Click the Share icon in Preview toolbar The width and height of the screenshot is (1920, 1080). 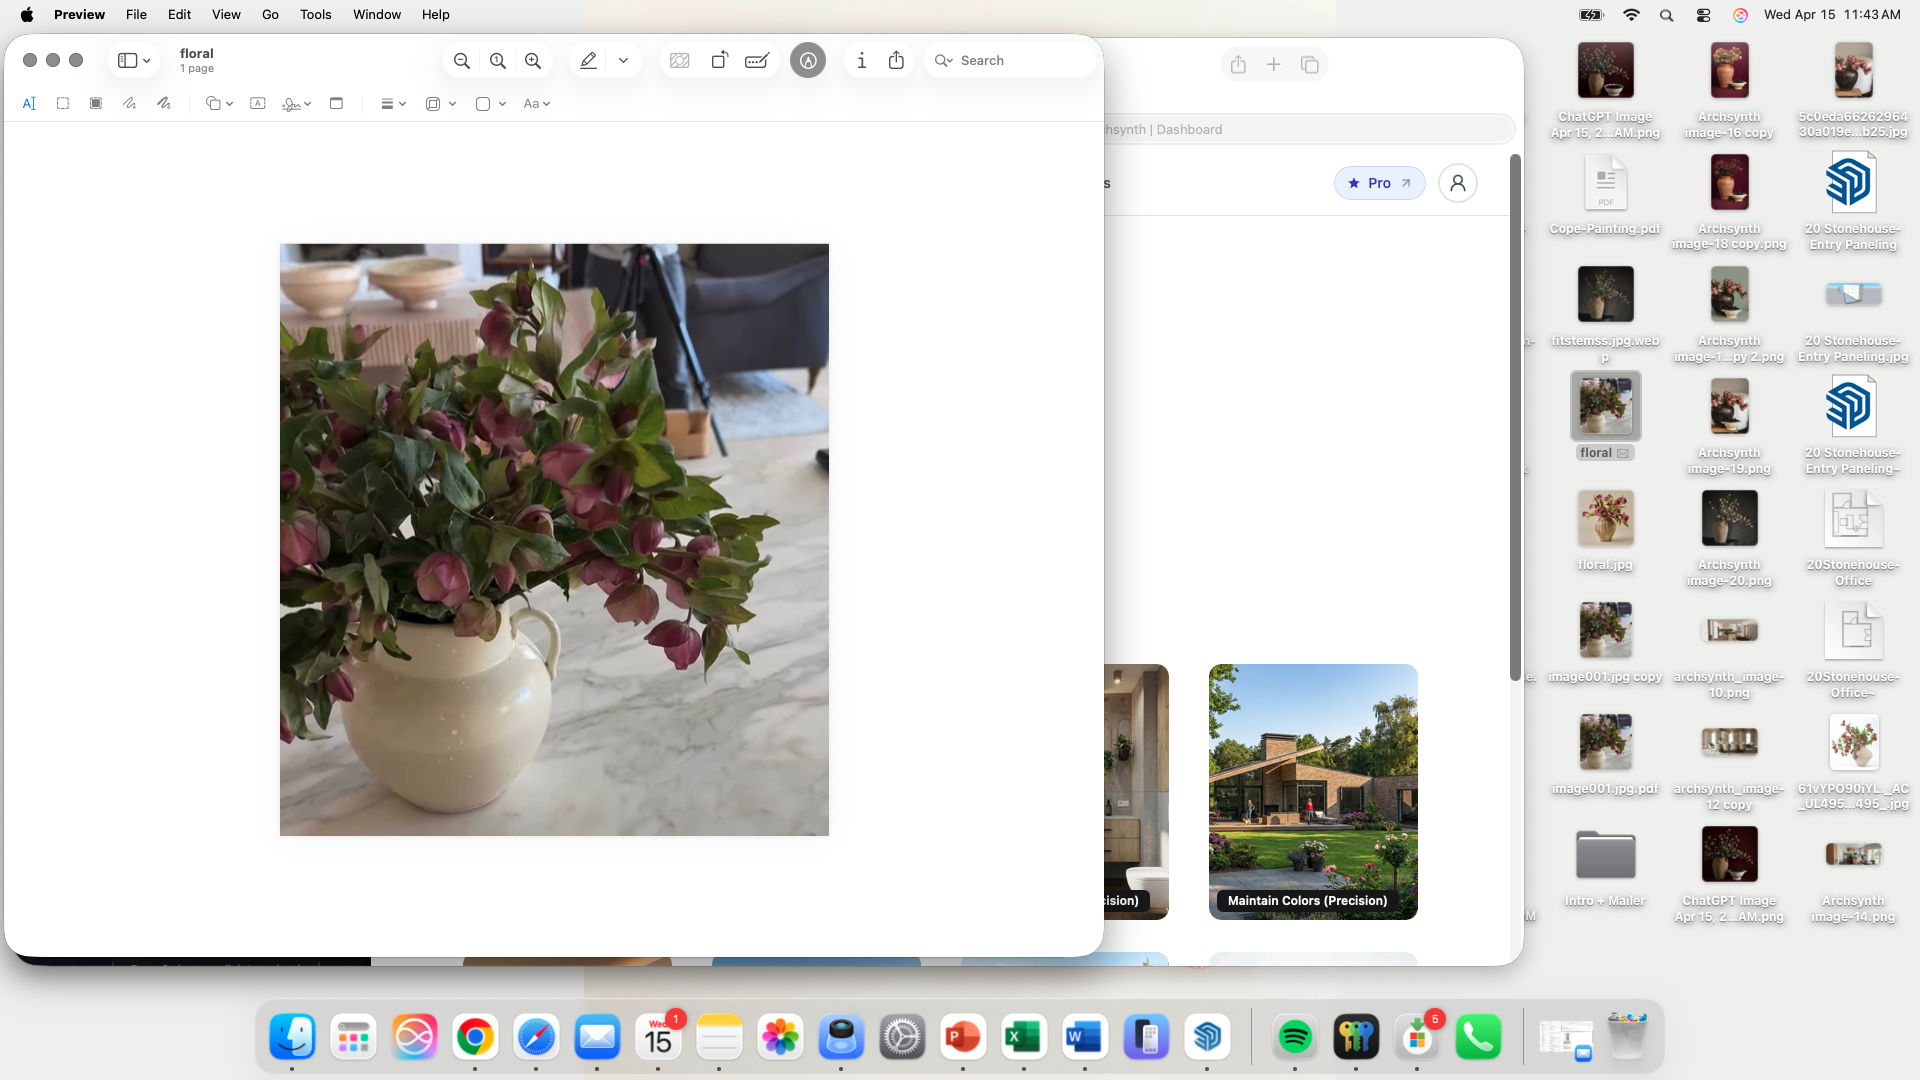[896, 61]
